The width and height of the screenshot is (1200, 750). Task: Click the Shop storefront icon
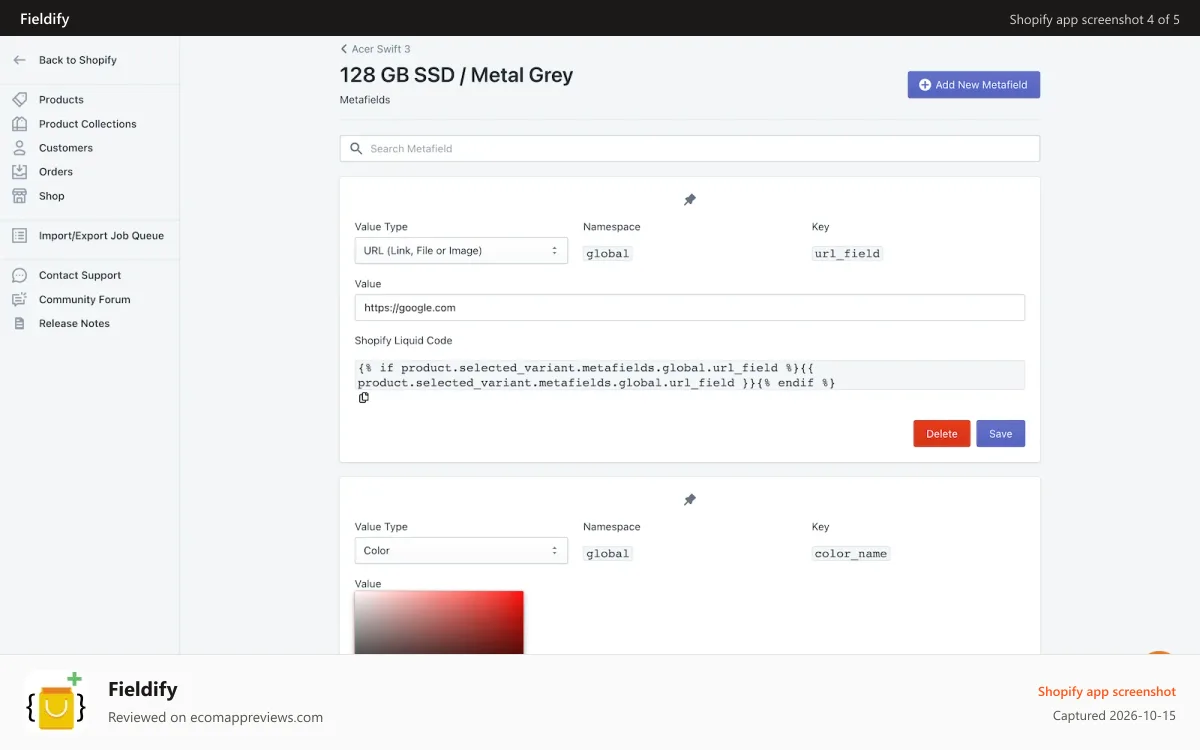tap(19, 196)
